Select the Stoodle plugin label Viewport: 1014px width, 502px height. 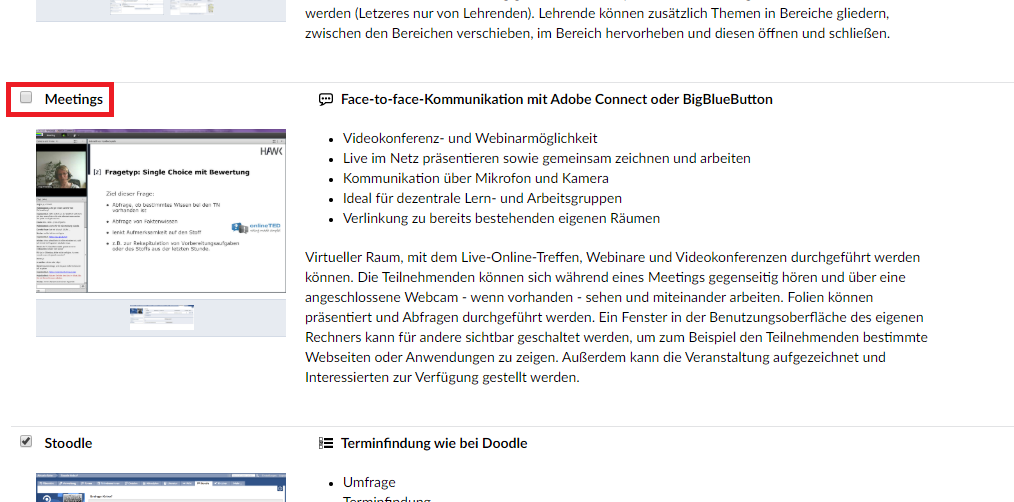pos(69,443)
